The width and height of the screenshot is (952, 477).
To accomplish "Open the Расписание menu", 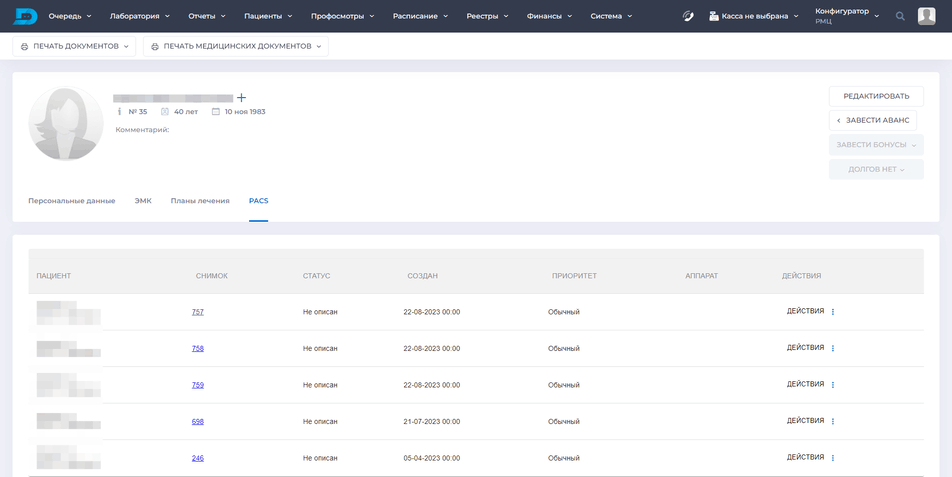I will (x=420, y=16).
